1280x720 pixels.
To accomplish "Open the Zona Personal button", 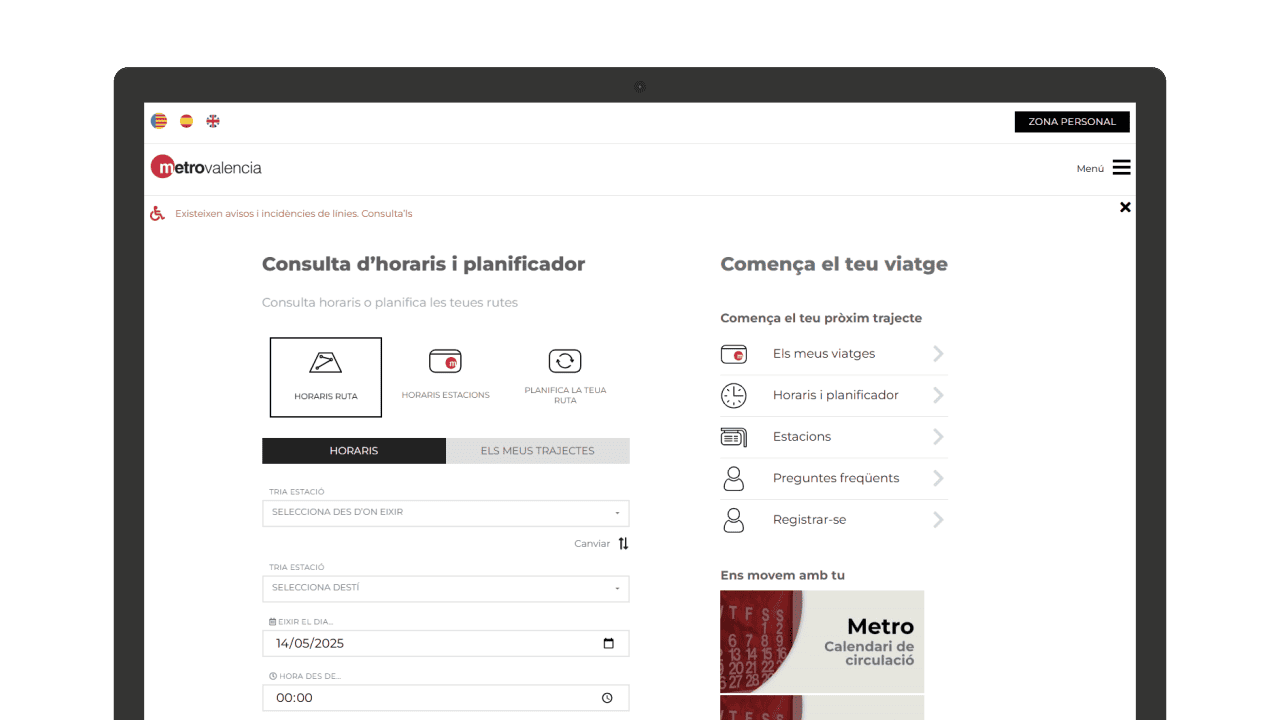I will (1072, 122).
